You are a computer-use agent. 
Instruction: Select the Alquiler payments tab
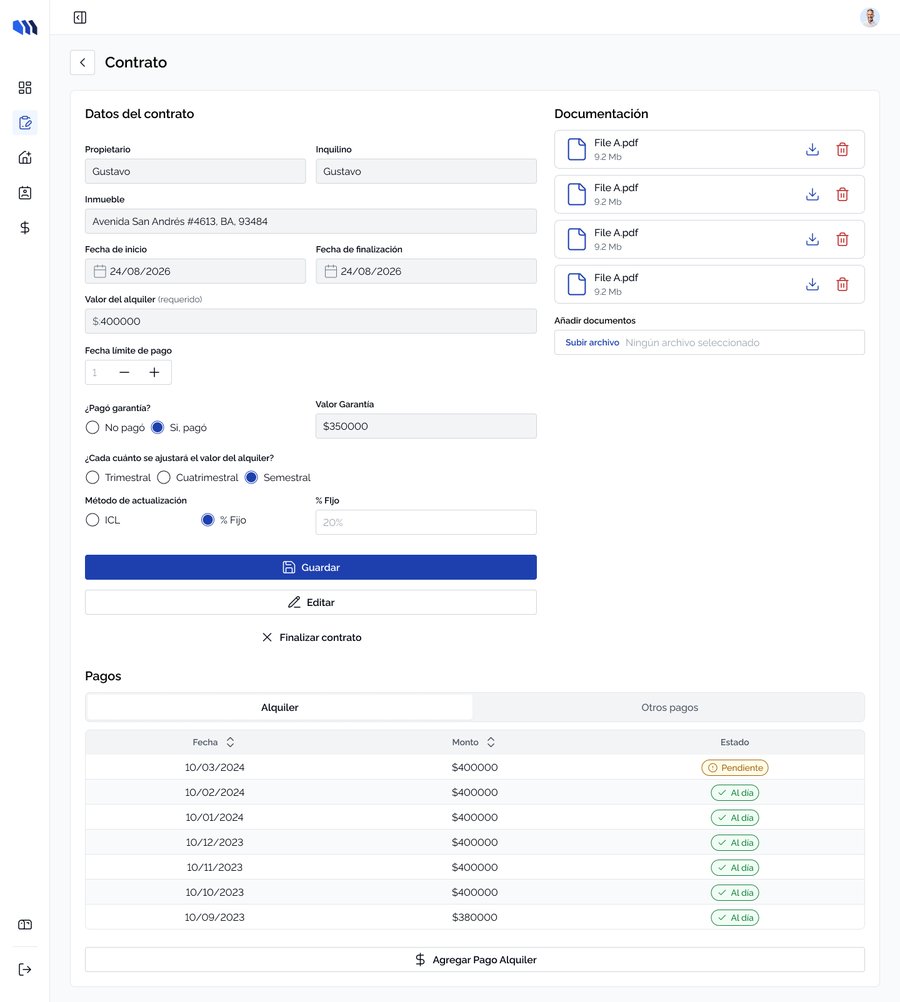coord(279,707)
